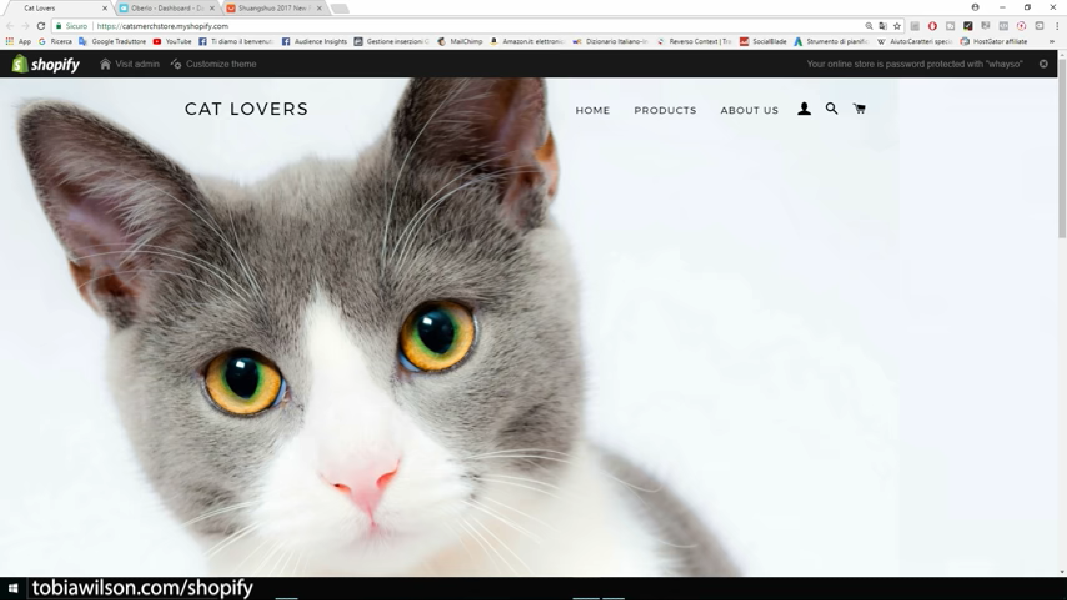Open the account login icon
1067x600 pixels.
(x=804, y=109)
